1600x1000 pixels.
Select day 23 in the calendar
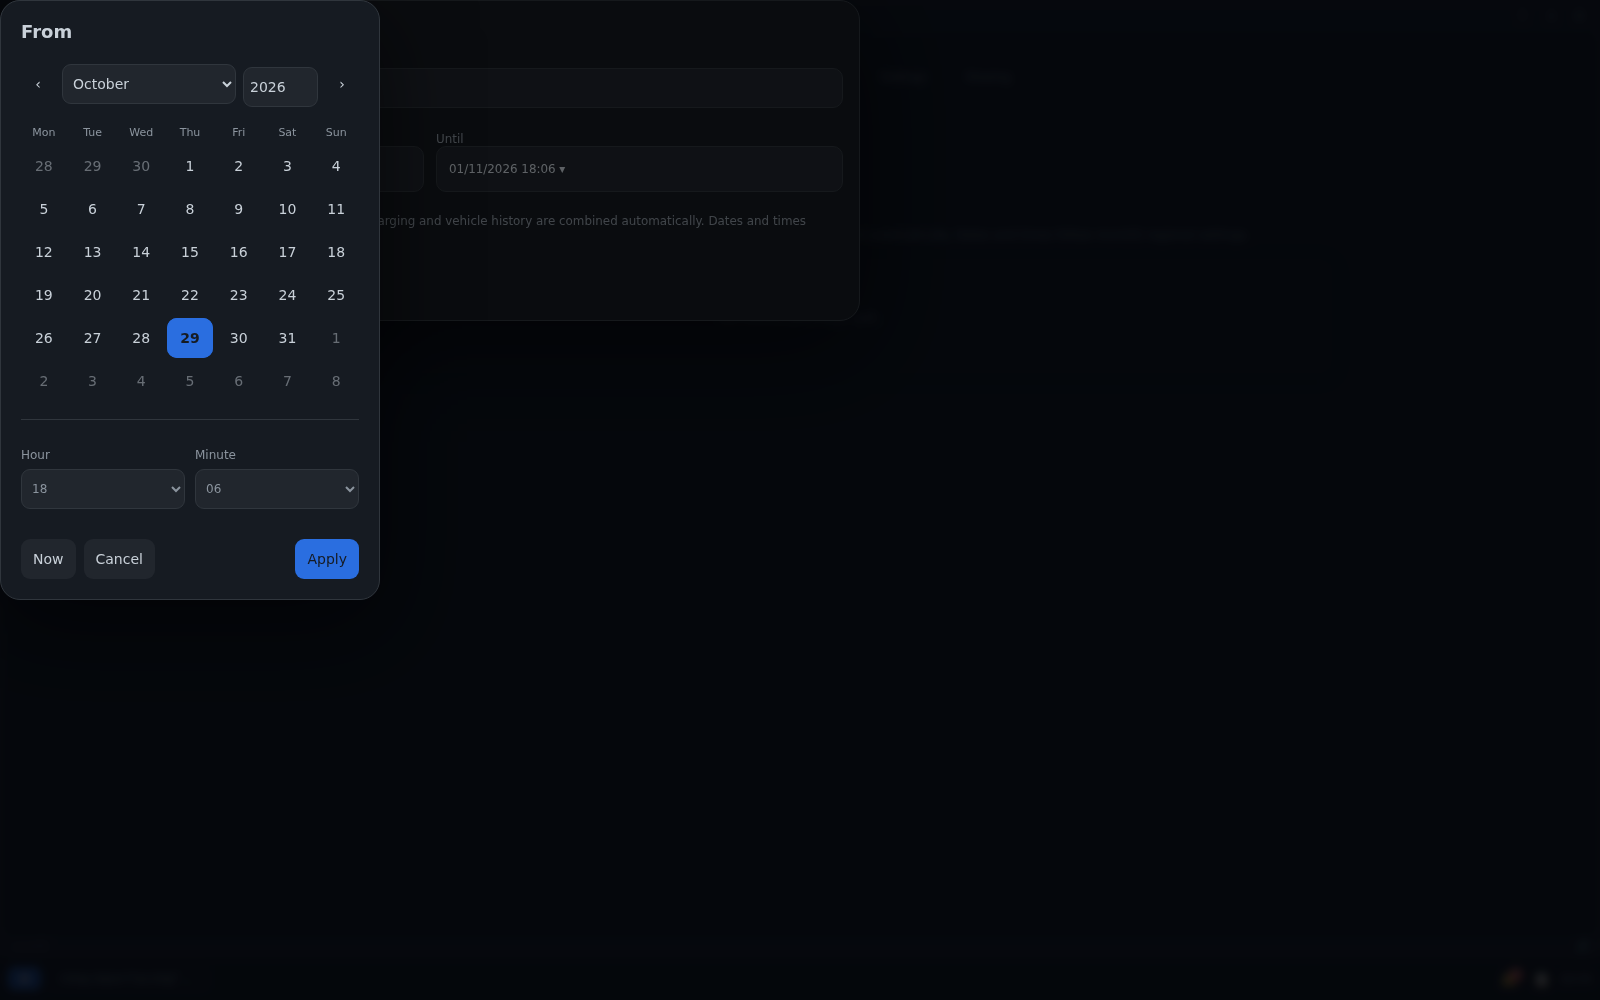coord(238,295)
